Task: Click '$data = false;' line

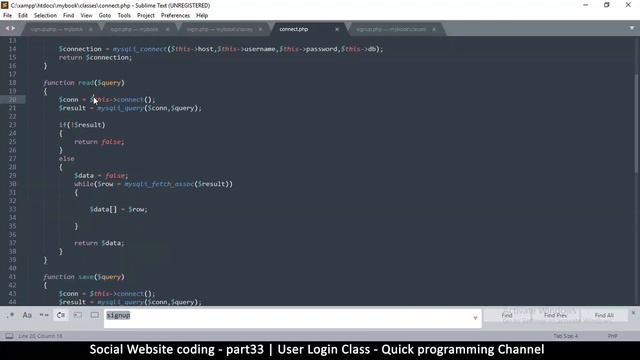Action: [100, 176]
